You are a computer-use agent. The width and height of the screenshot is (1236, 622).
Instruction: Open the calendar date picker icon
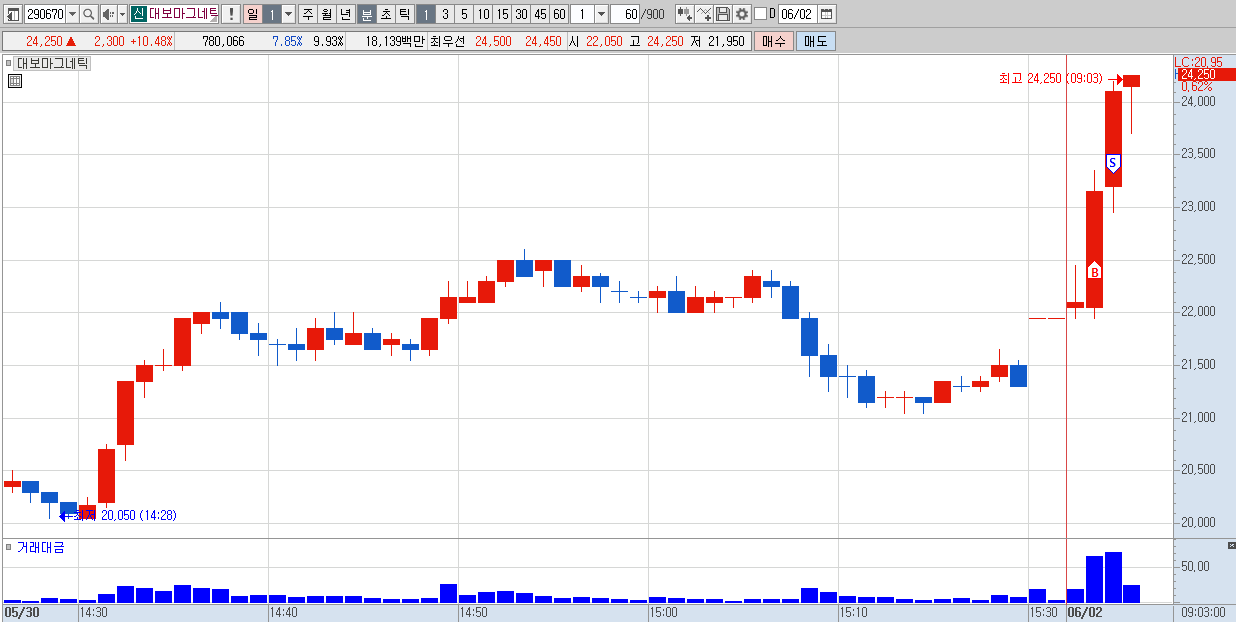click(x=827, y=14)
